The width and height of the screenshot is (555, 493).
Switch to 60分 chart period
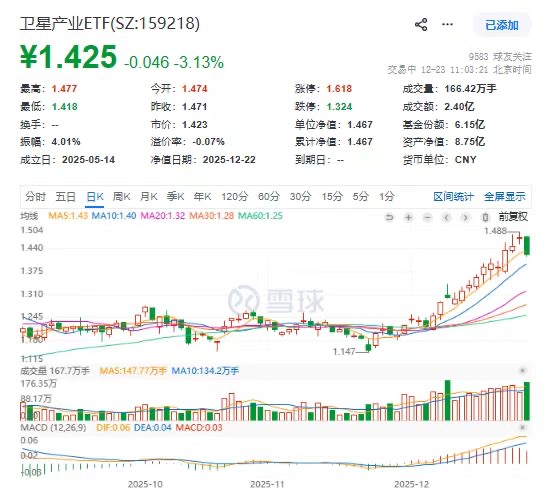click(x=269, y=196)
